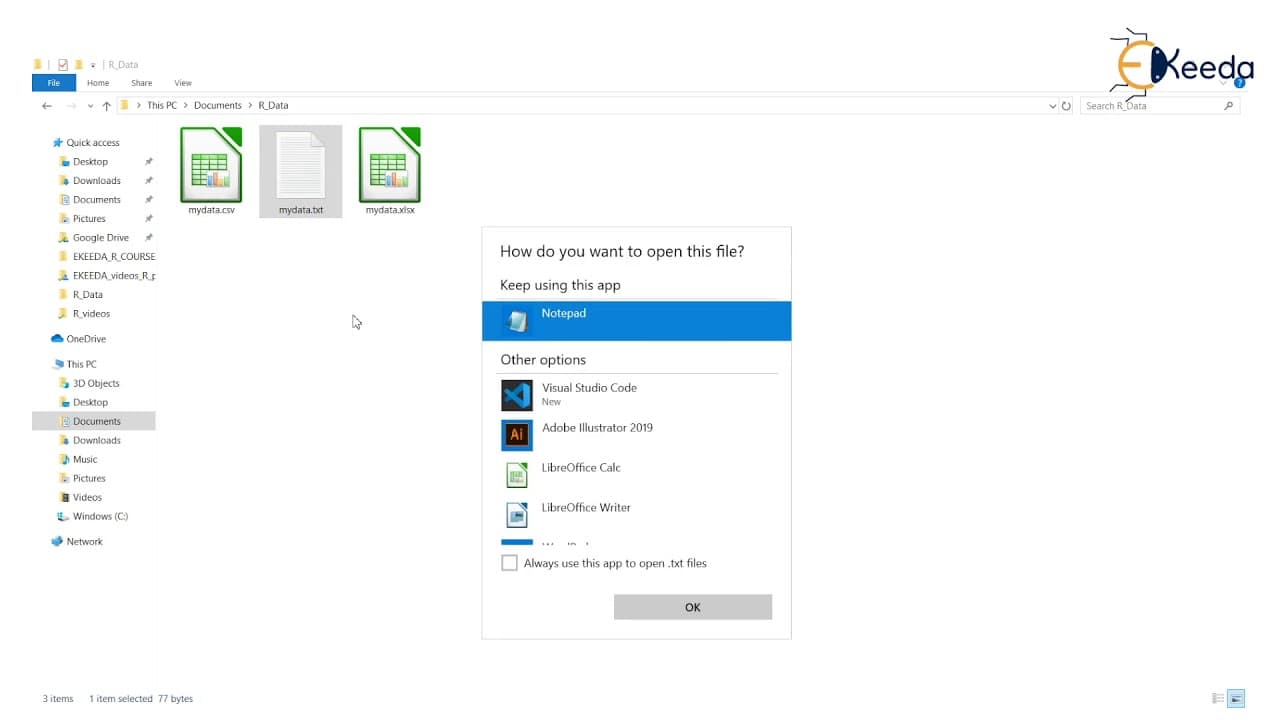Open the File menu tab
The image size is (1280, 720).
[x=54, y=83]
